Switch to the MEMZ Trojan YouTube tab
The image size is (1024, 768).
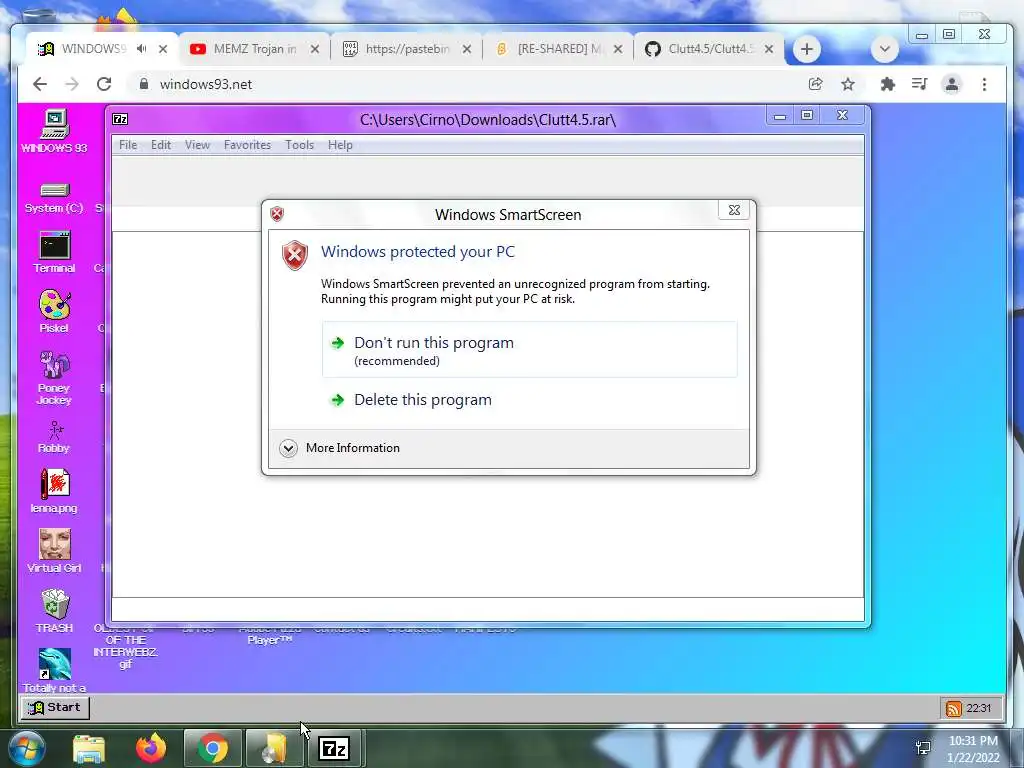(x=255, y=49)
